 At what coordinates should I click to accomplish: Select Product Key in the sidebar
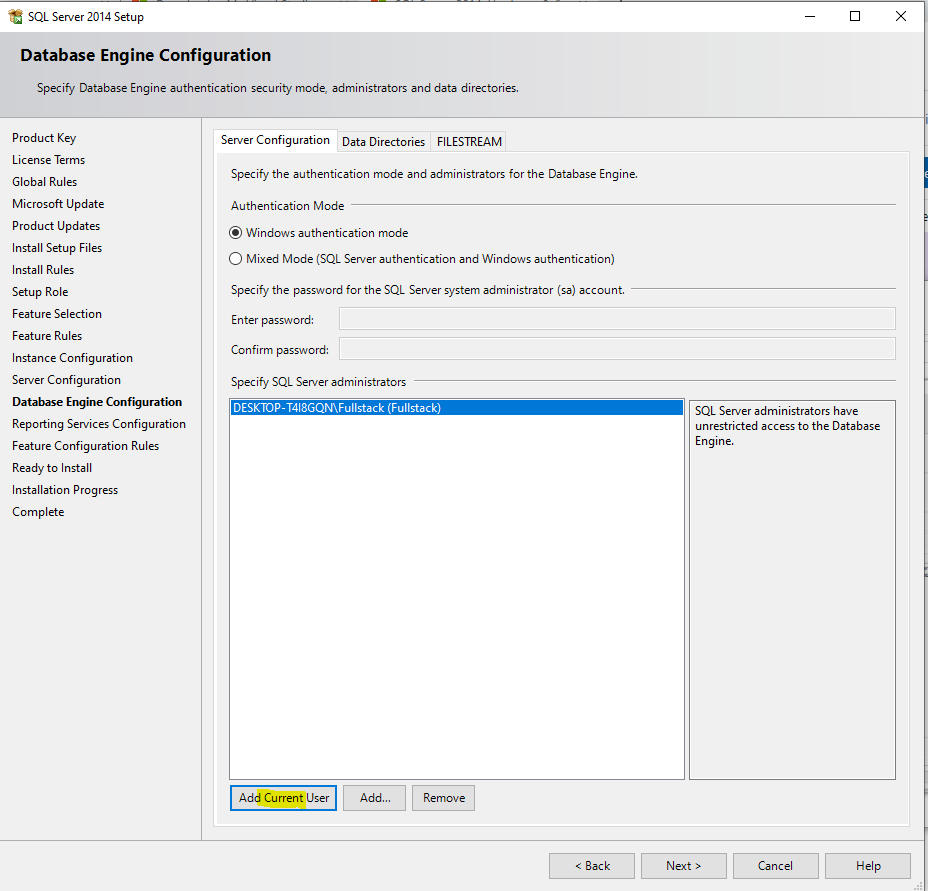pyautogui.click(x=44, y=137)
